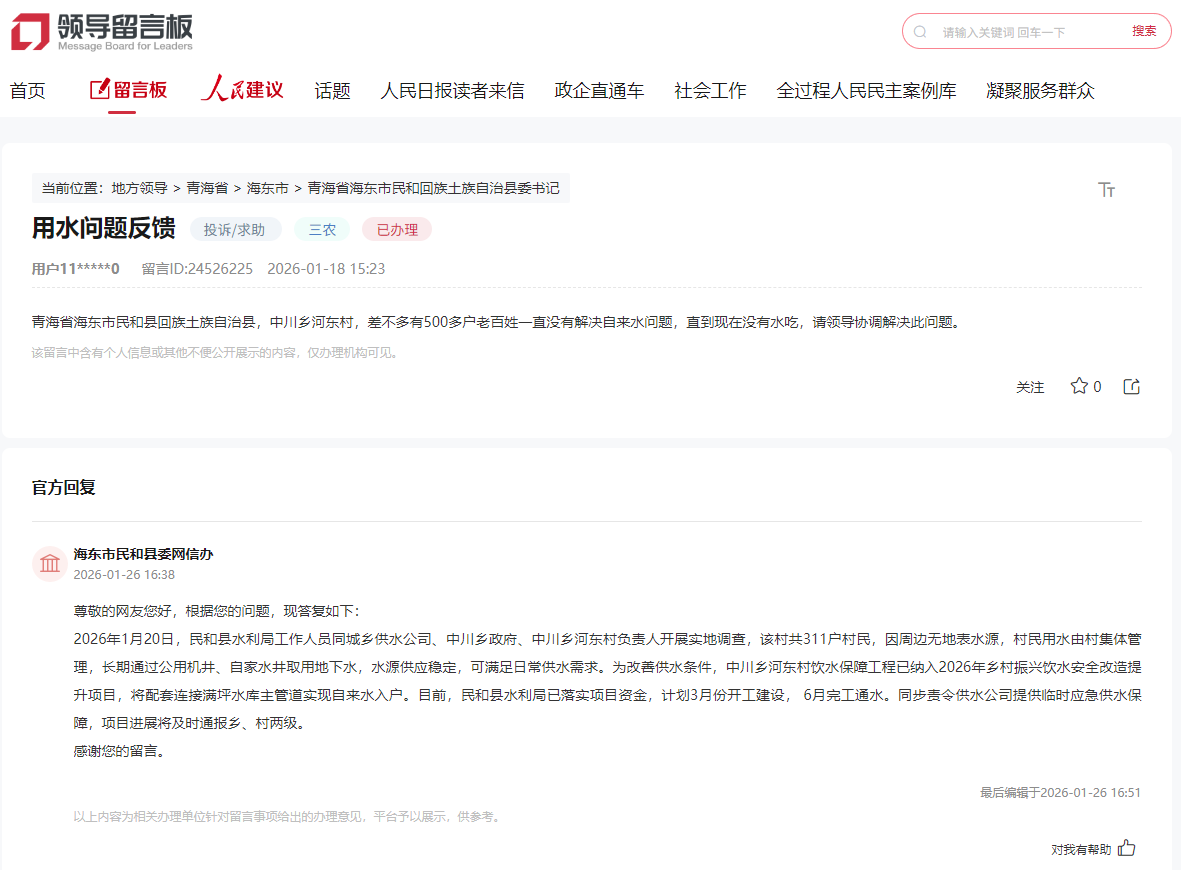
Task: Click the 海东市民和县委网信办 institution avatar icon
Action: 50,564
